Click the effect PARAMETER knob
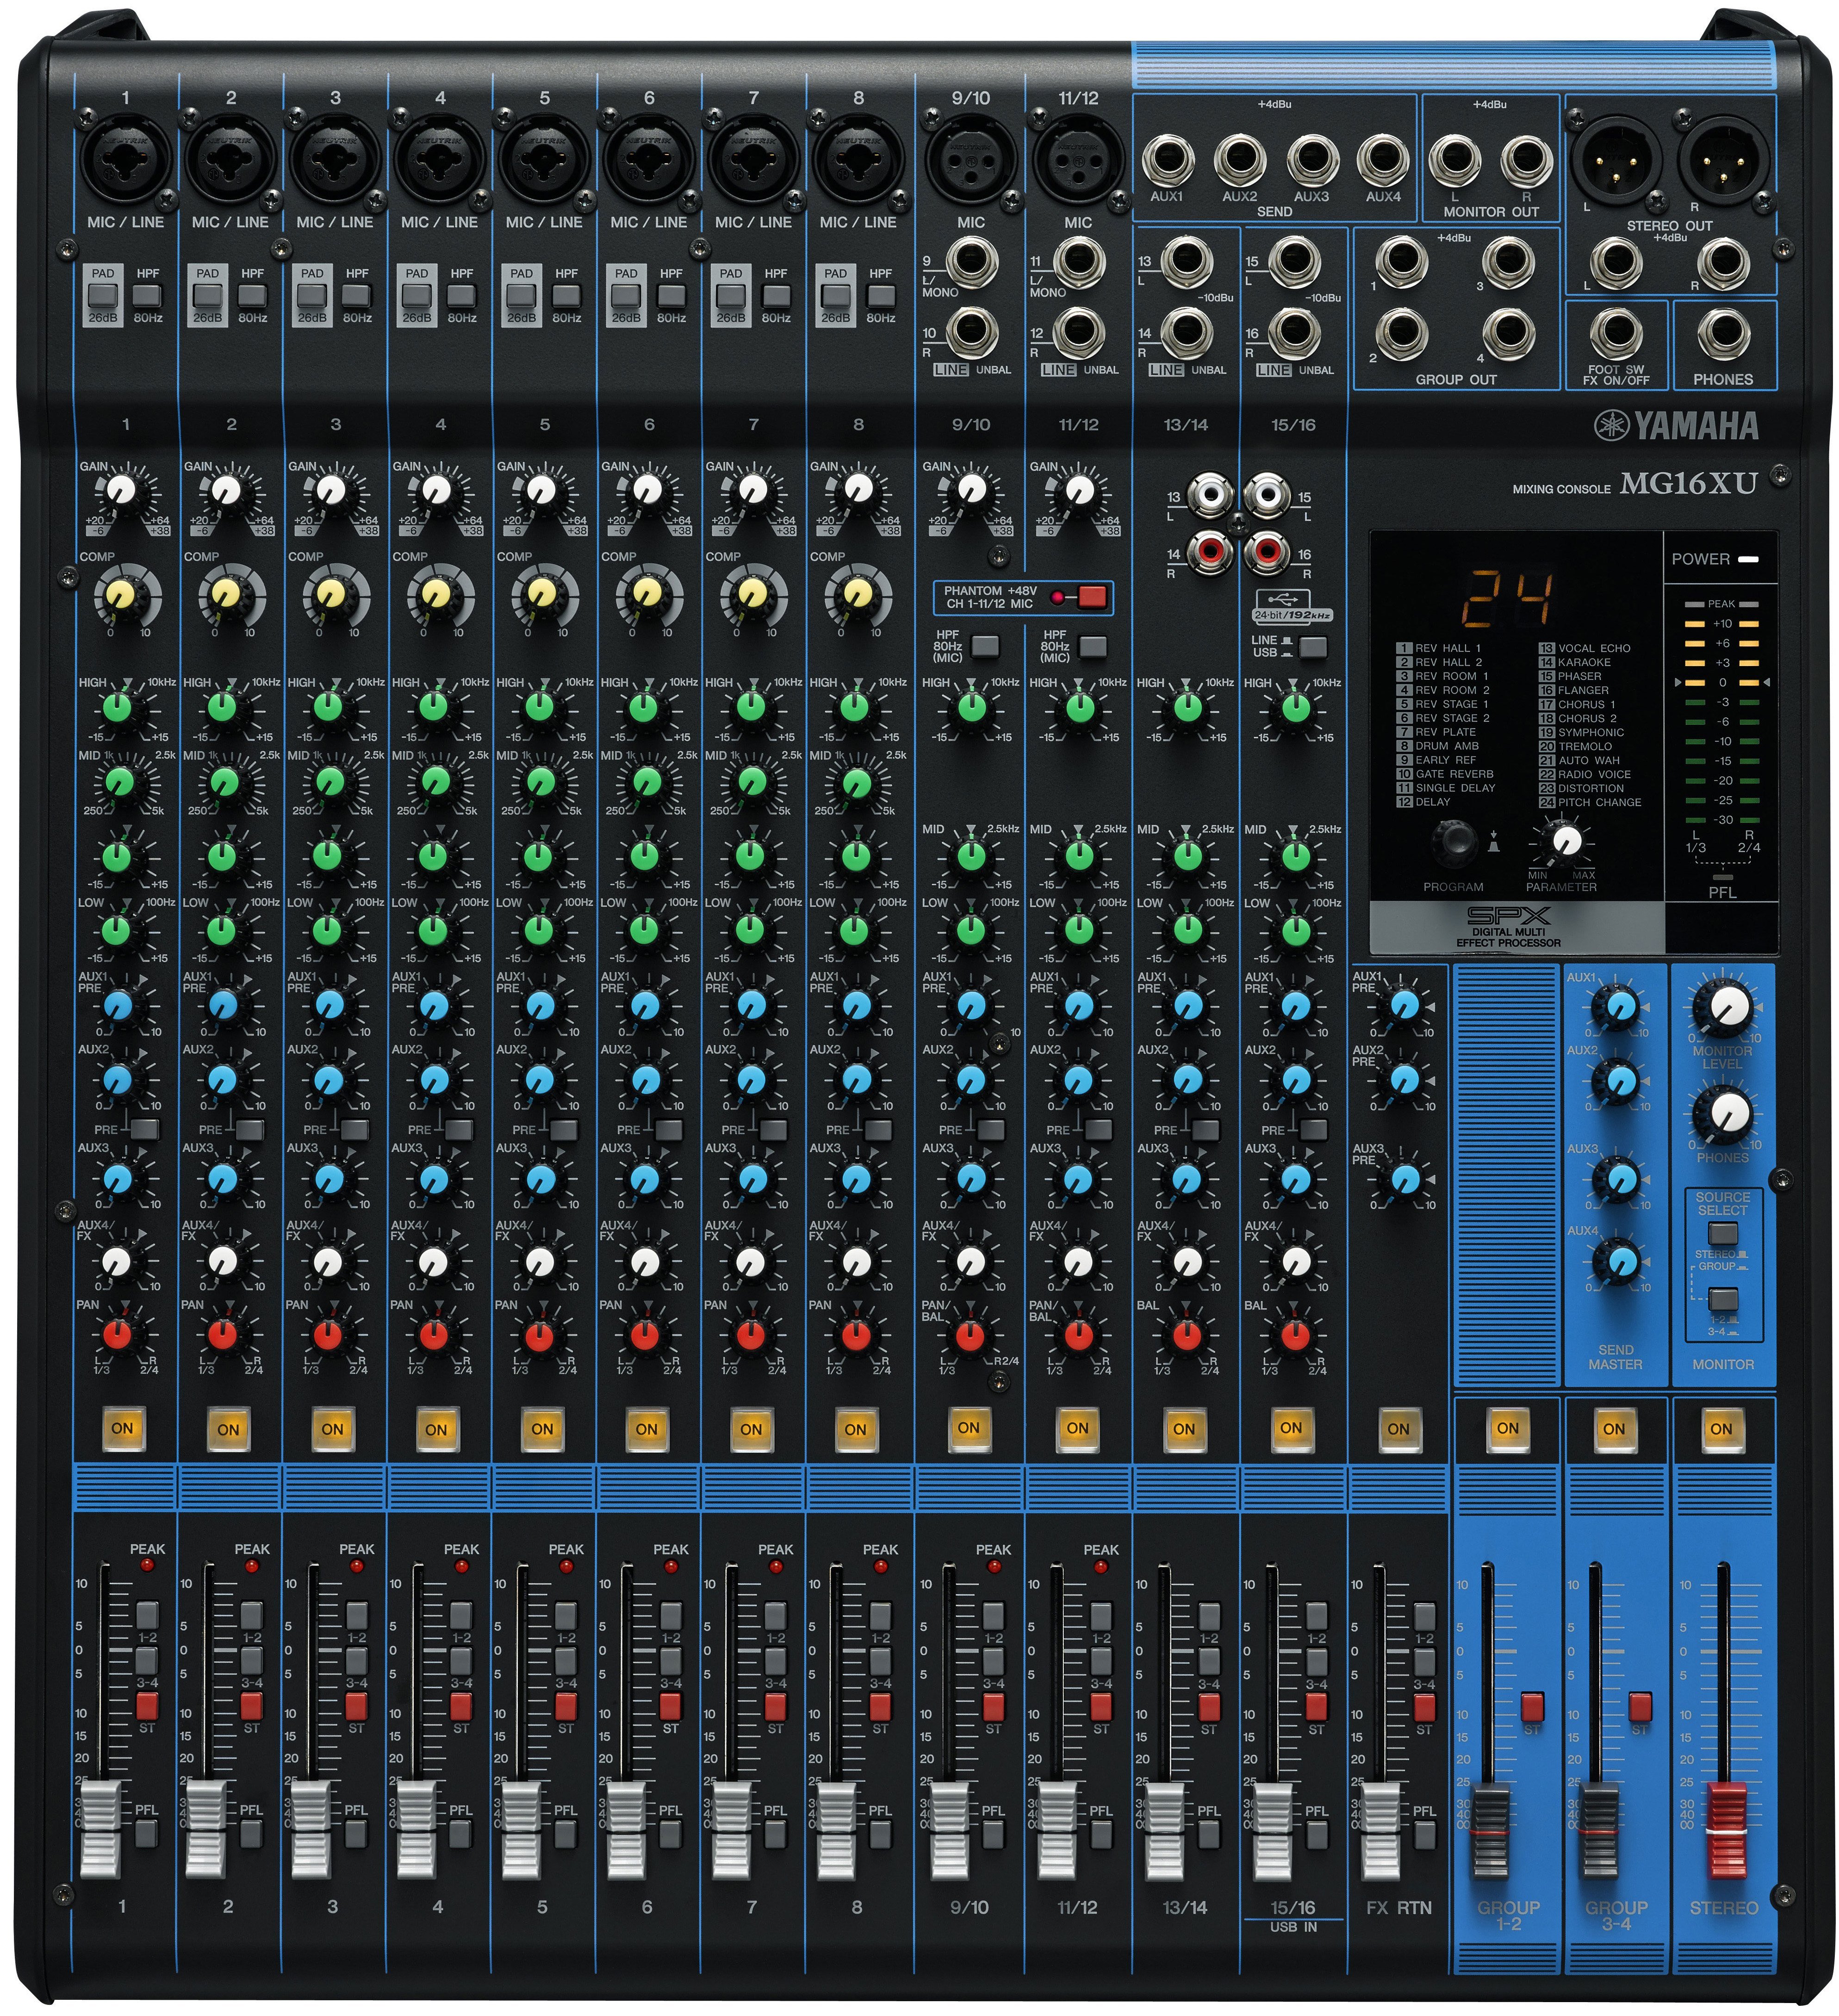The width and height of the screenshot is (1839, 2016). (x=1565, y=841)
